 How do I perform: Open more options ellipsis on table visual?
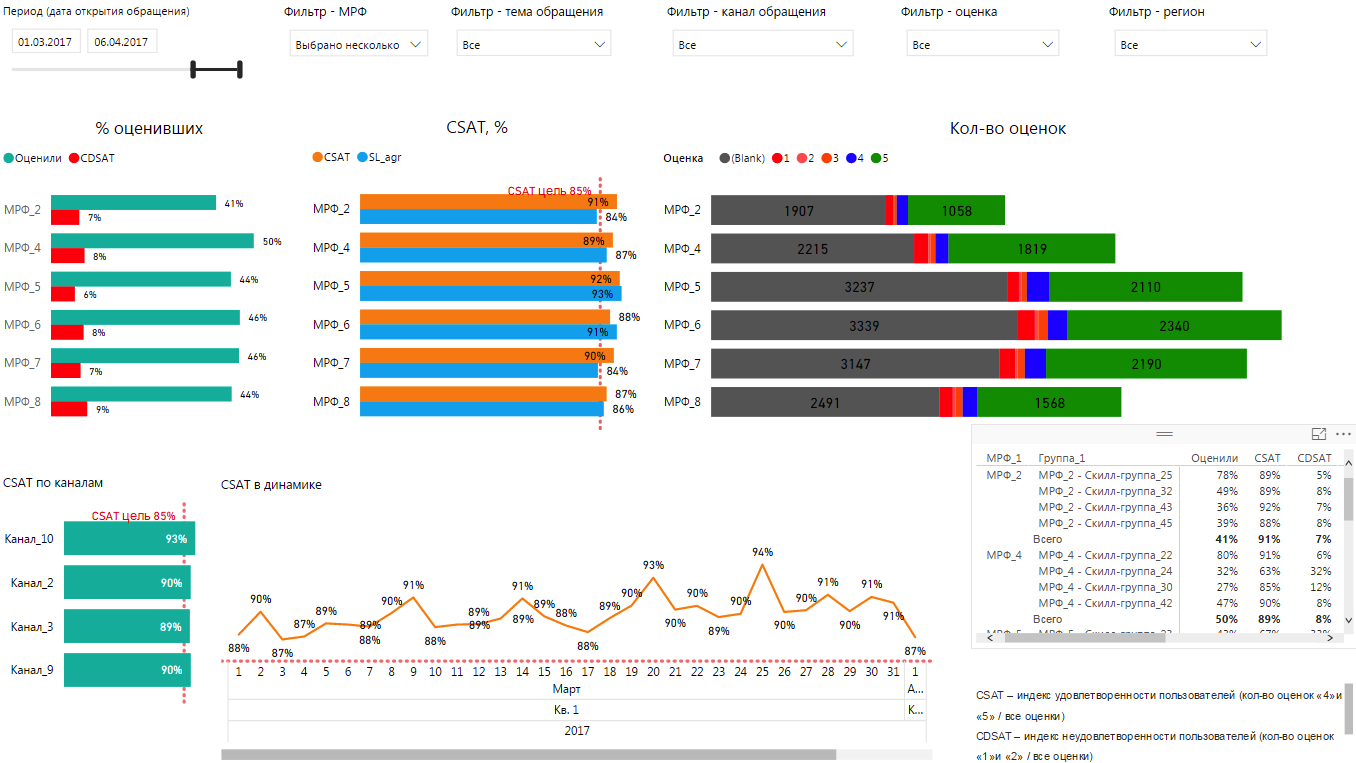1343,434
